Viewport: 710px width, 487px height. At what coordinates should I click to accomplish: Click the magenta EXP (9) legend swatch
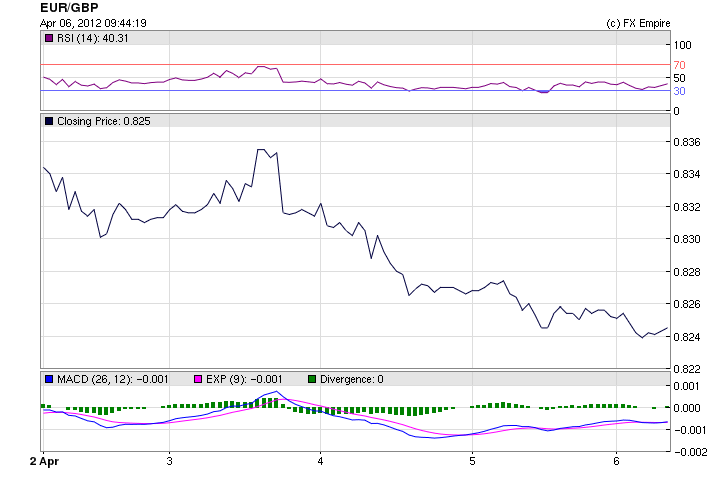(x=198, y=379)
